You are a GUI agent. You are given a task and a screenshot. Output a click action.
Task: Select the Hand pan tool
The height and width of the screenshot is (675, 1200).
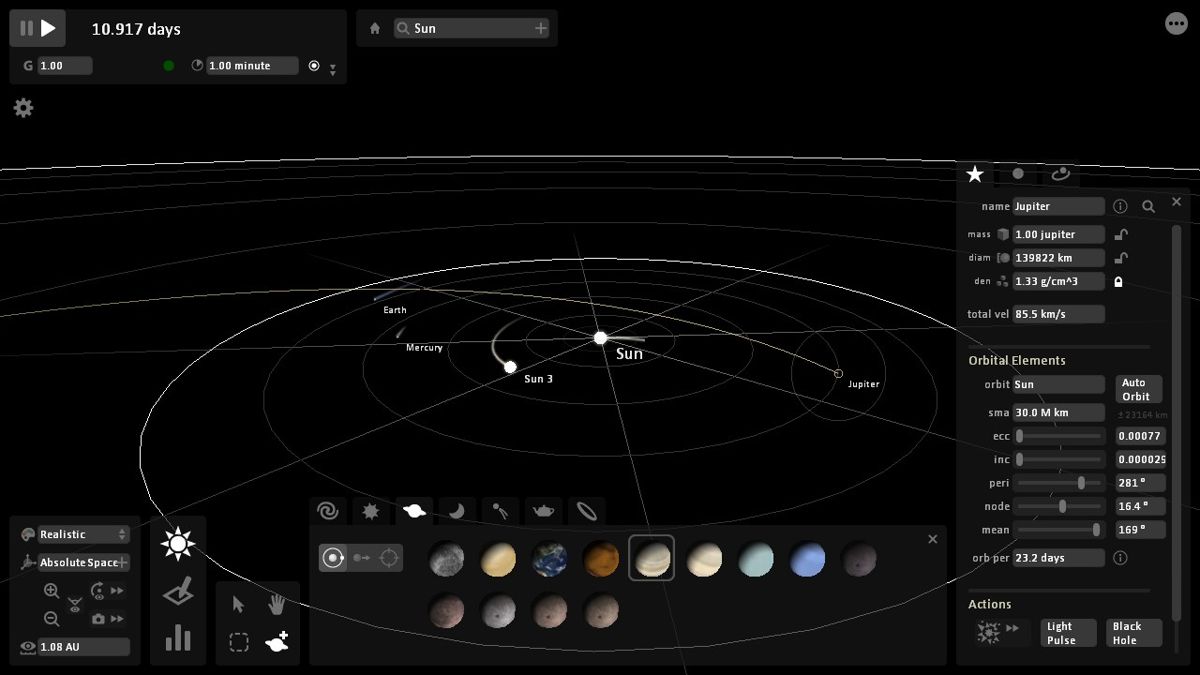pos(276,605)
